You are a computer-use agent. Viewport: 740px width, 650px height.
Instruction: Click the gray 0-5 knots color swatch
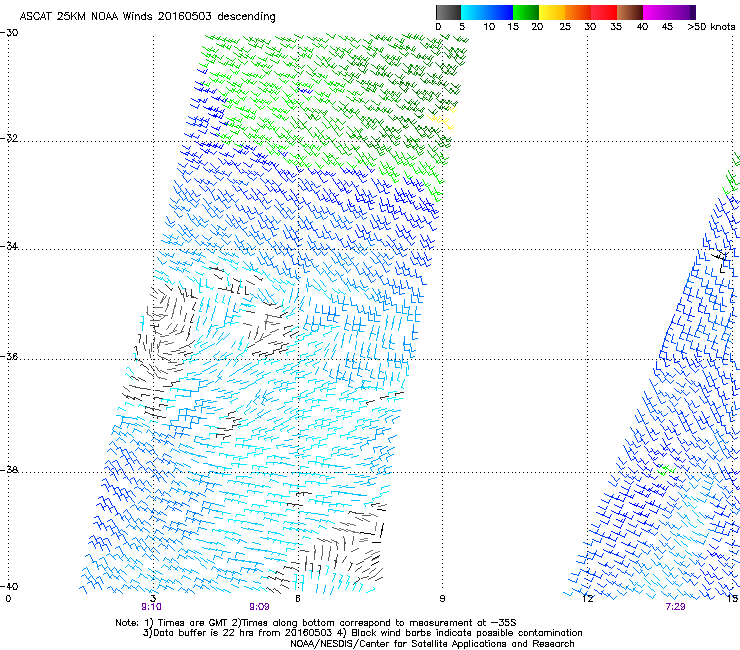(448, 12)
